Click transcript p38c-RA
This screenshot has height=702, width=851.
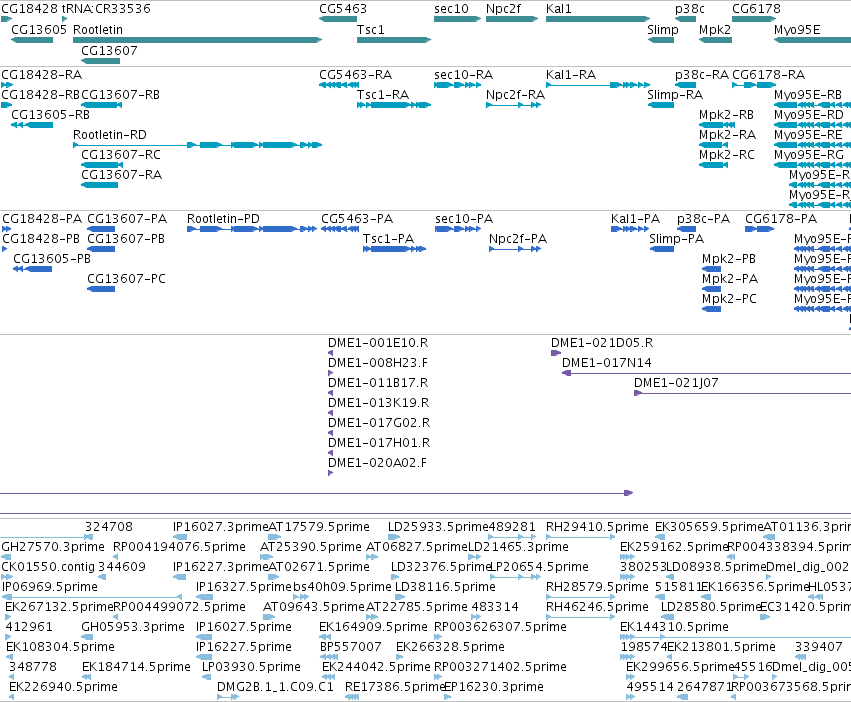685,85
